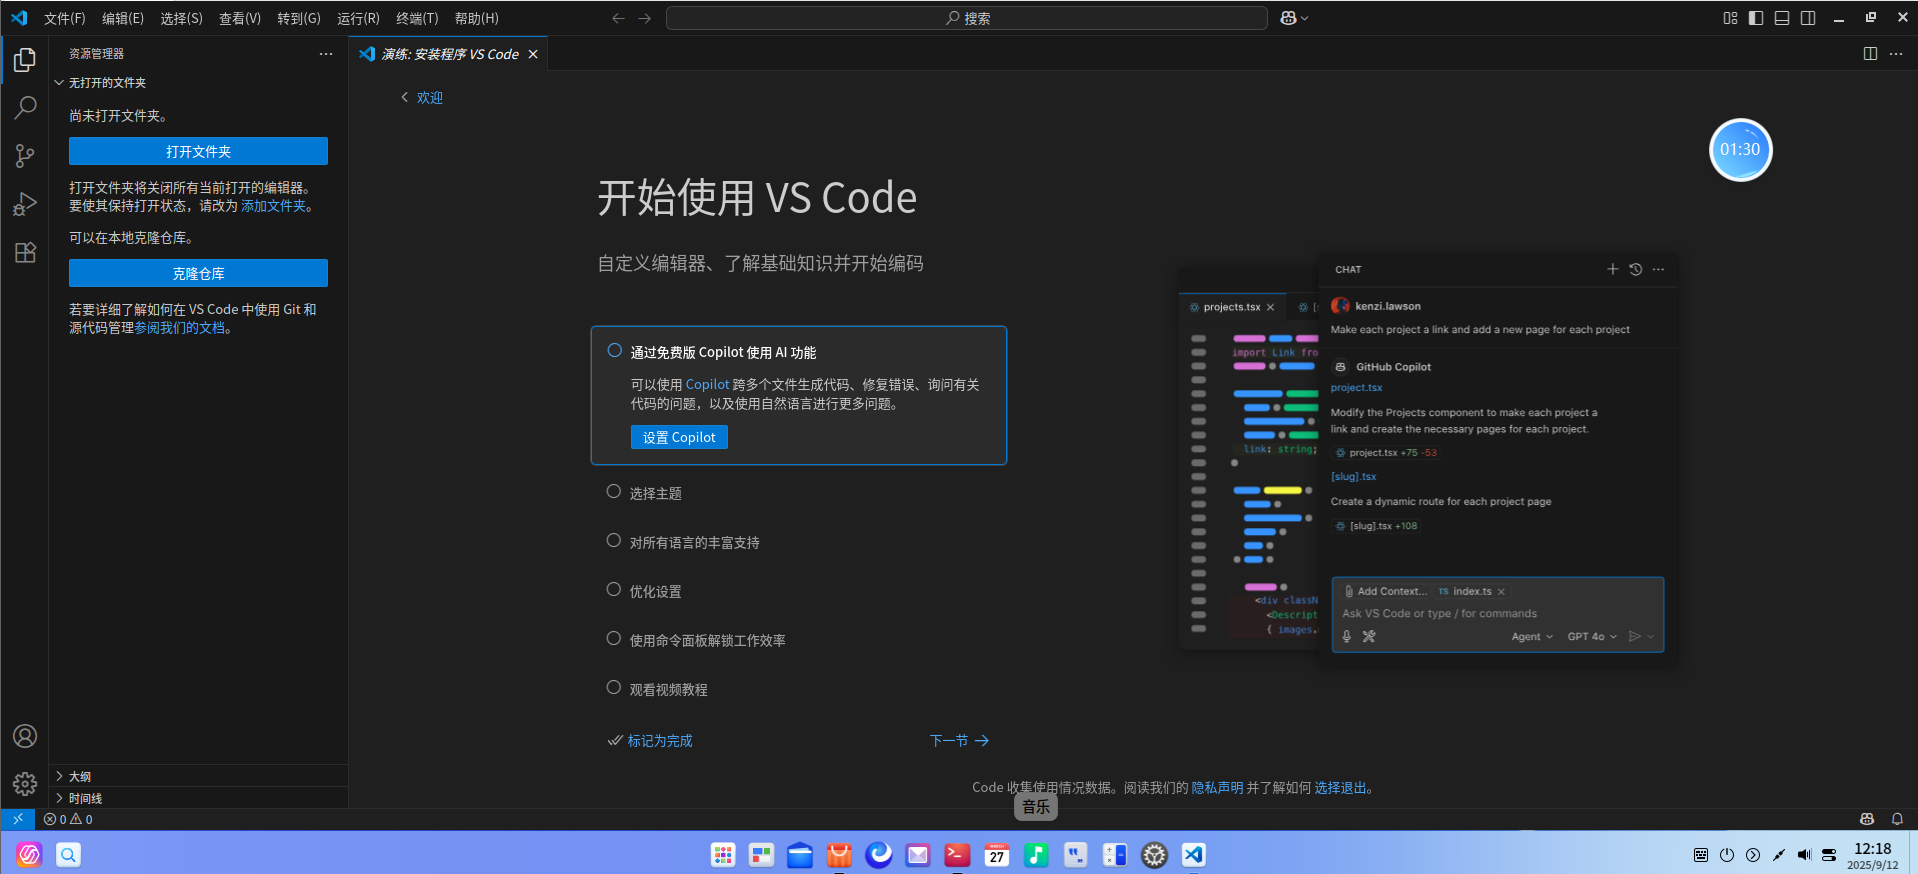Open the 转到(G) menu
The width and height of the screenshot is (1918, 874).
(299, 18)
